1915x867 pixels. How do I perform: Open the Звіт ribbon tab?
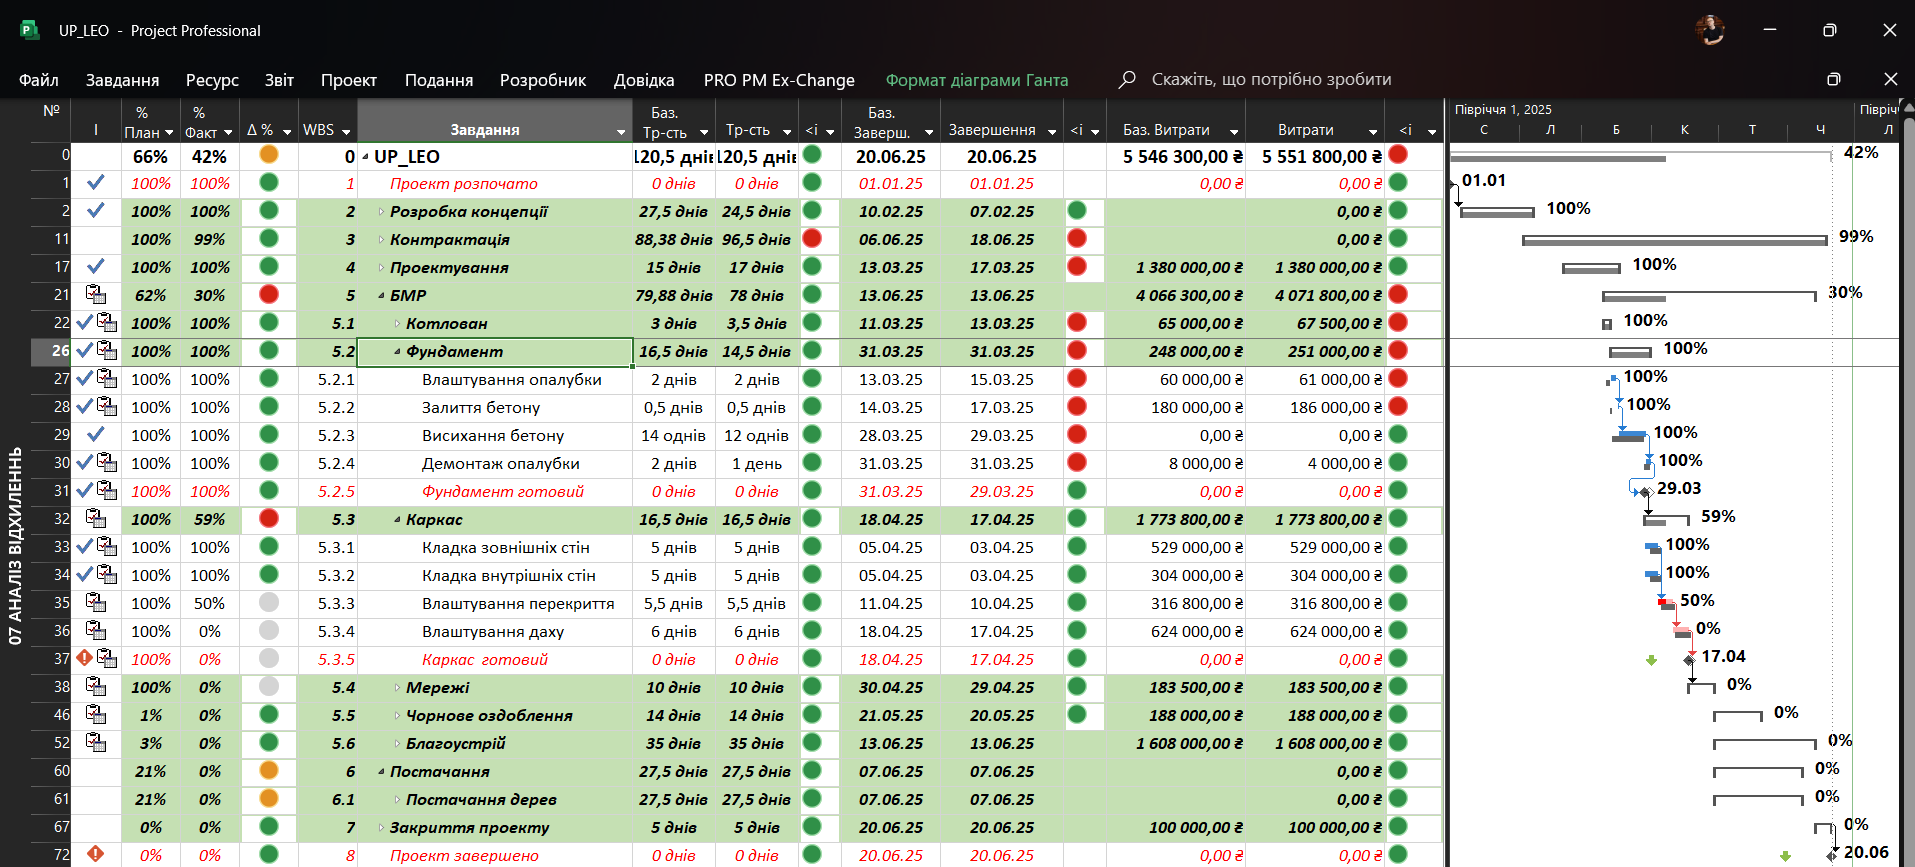279,80
